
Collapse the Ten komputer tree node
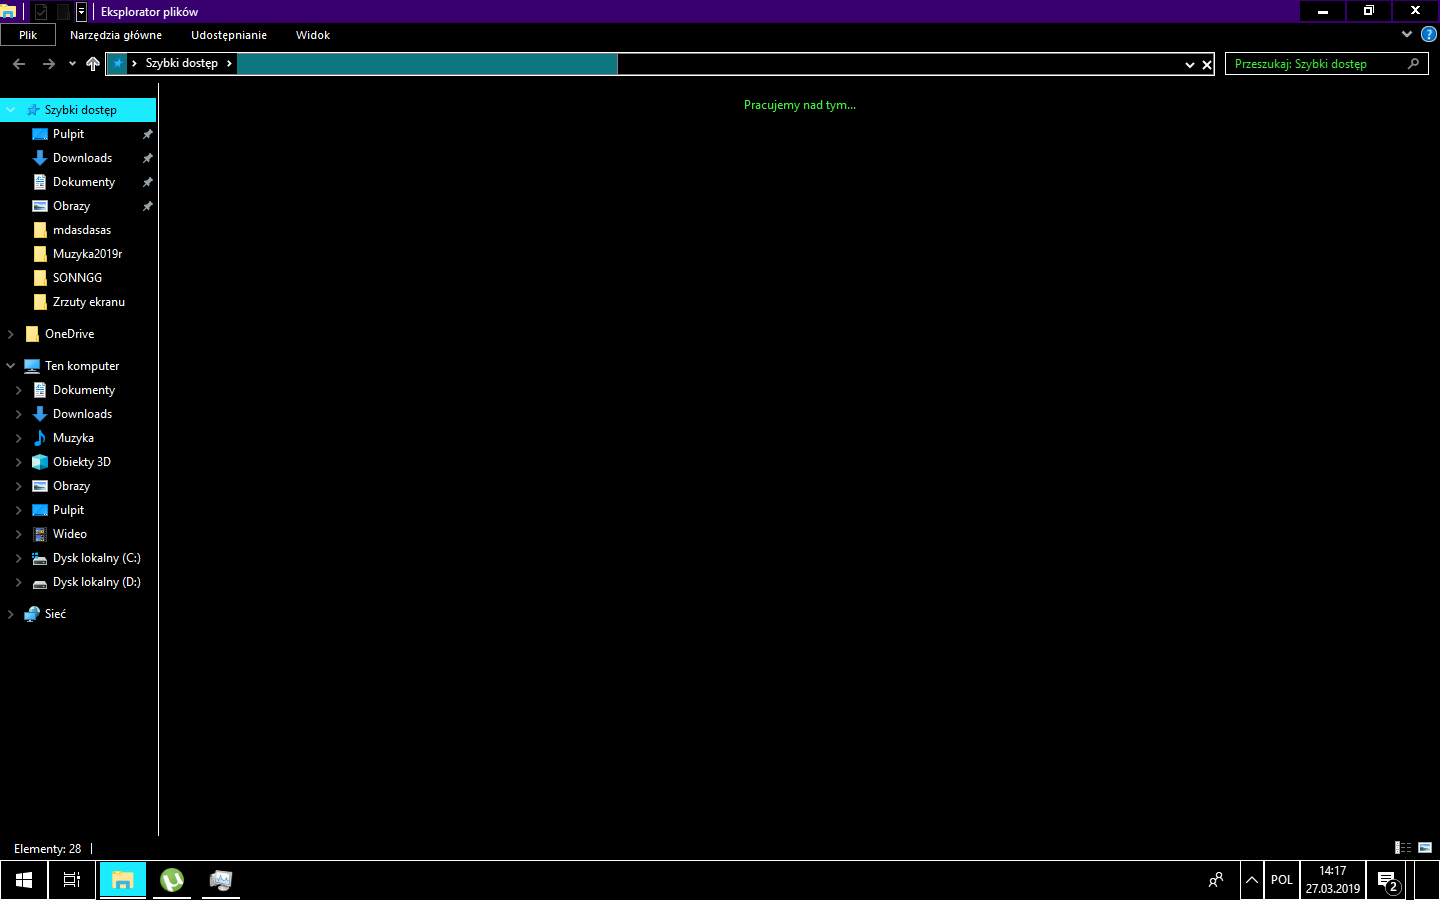11,366
